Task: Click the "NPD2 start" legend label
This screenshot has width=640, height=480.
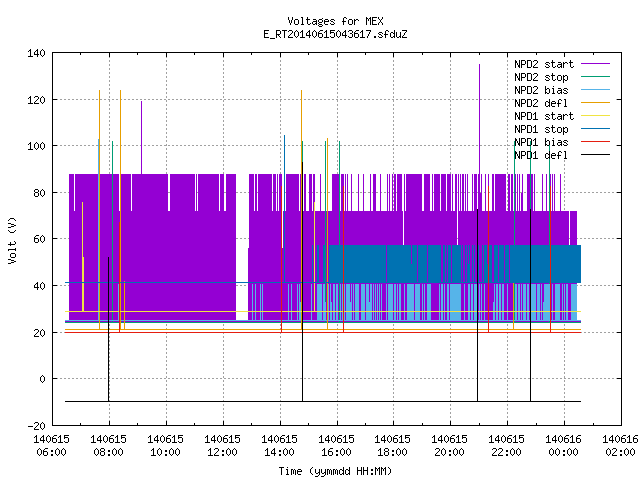Action: pos(544,64)
